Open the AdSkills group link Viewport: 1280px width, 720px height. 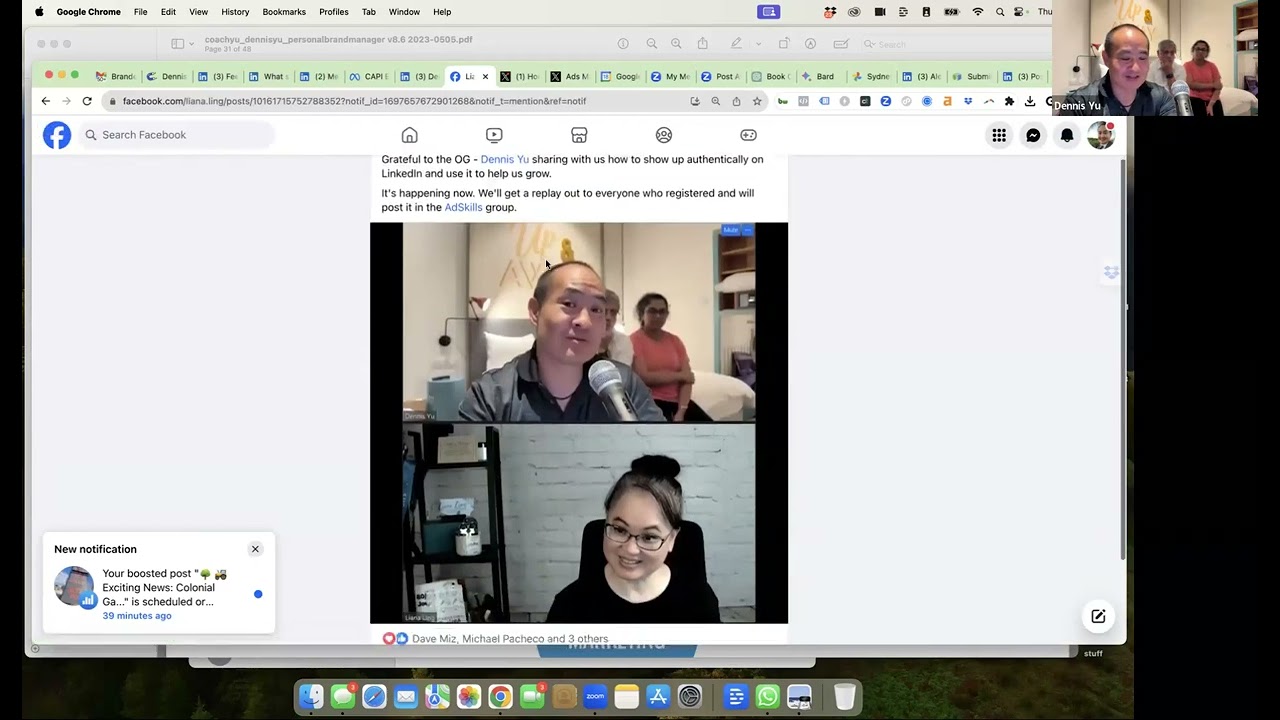click(x=463, y=207)
